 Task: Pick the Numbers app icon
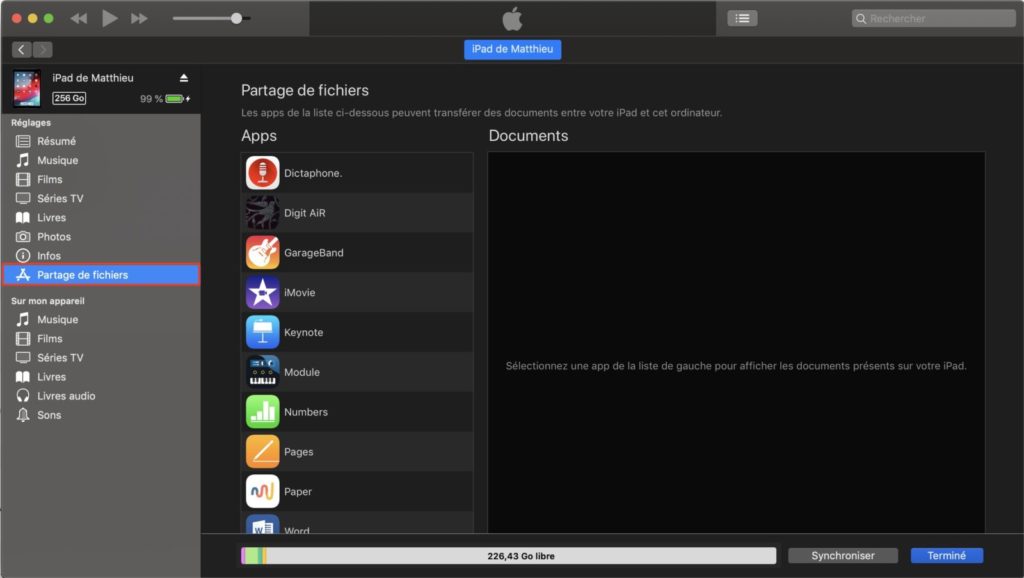click(x=262, y=412)
